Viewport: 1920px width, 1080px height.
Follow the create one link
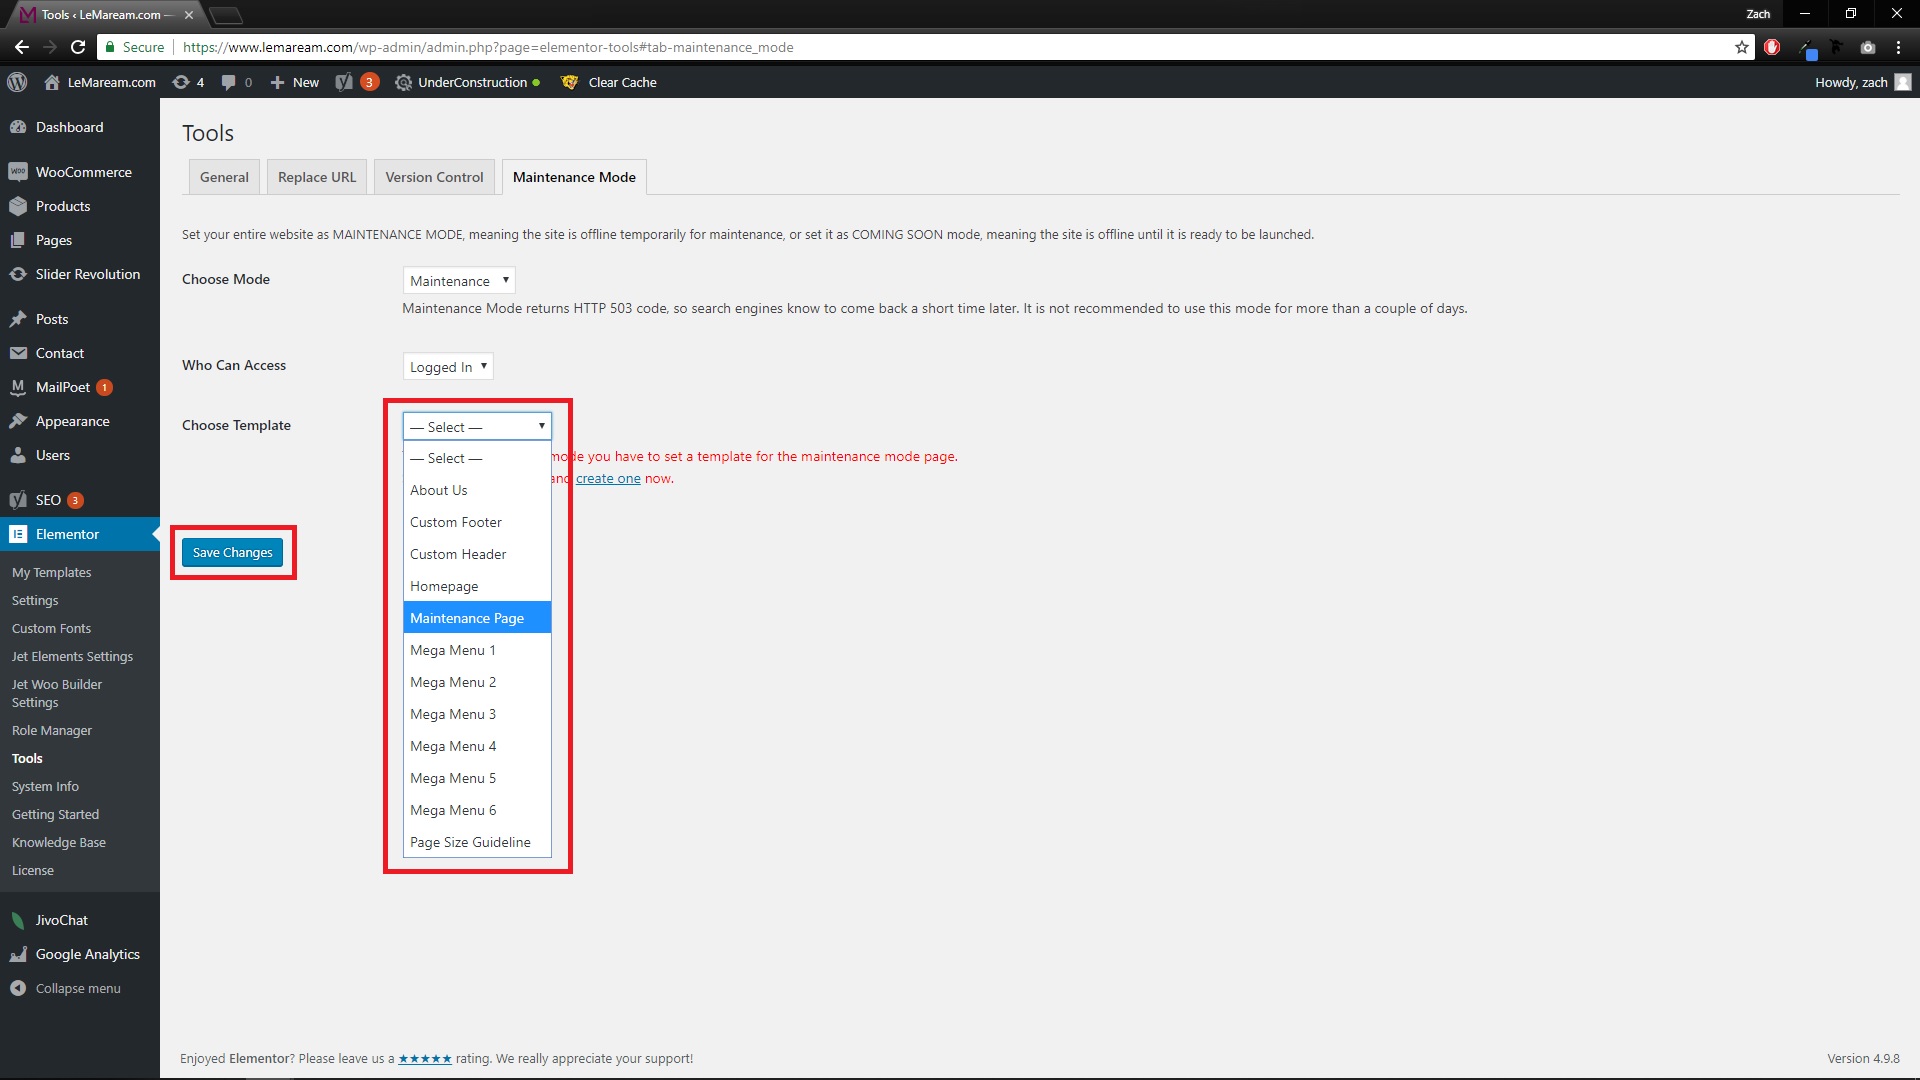click(608, 479)
